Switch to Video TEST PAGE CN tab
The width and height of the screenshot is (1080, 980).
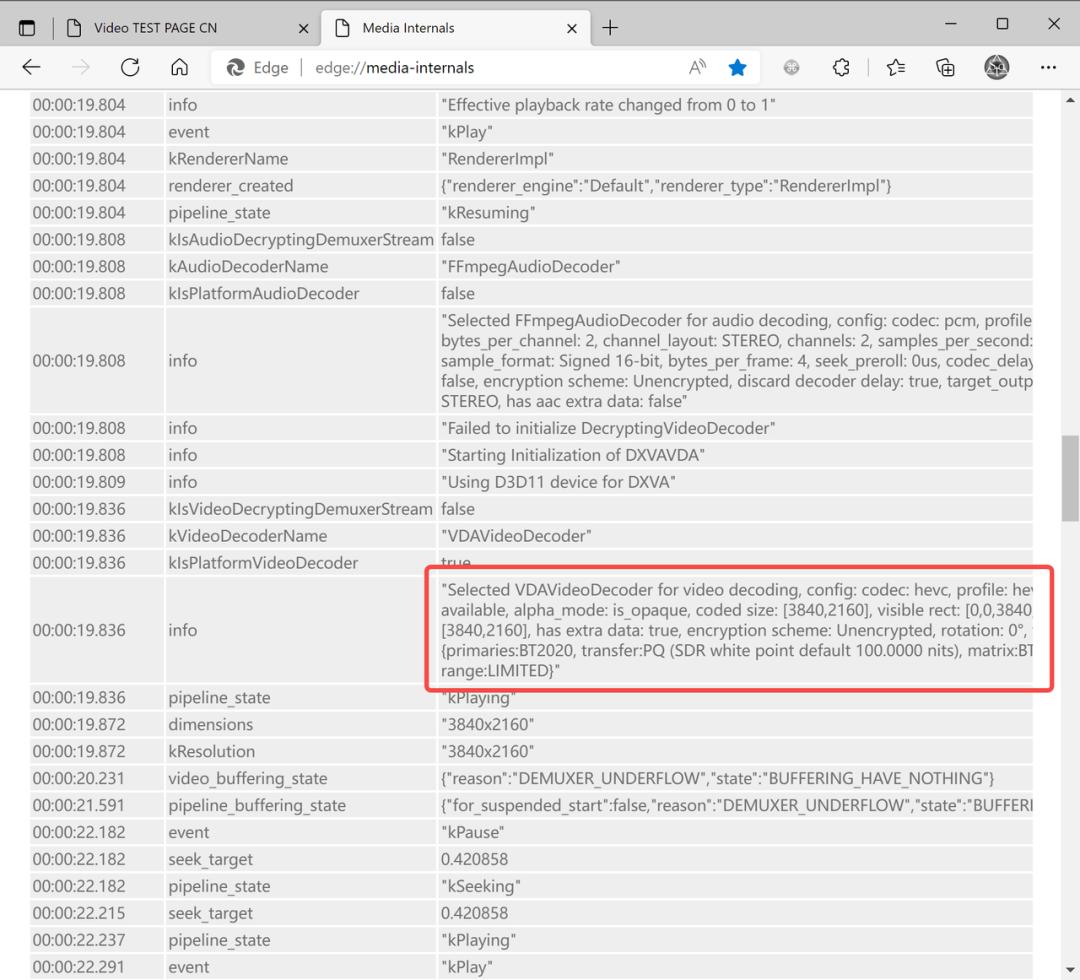pos(180,27)
